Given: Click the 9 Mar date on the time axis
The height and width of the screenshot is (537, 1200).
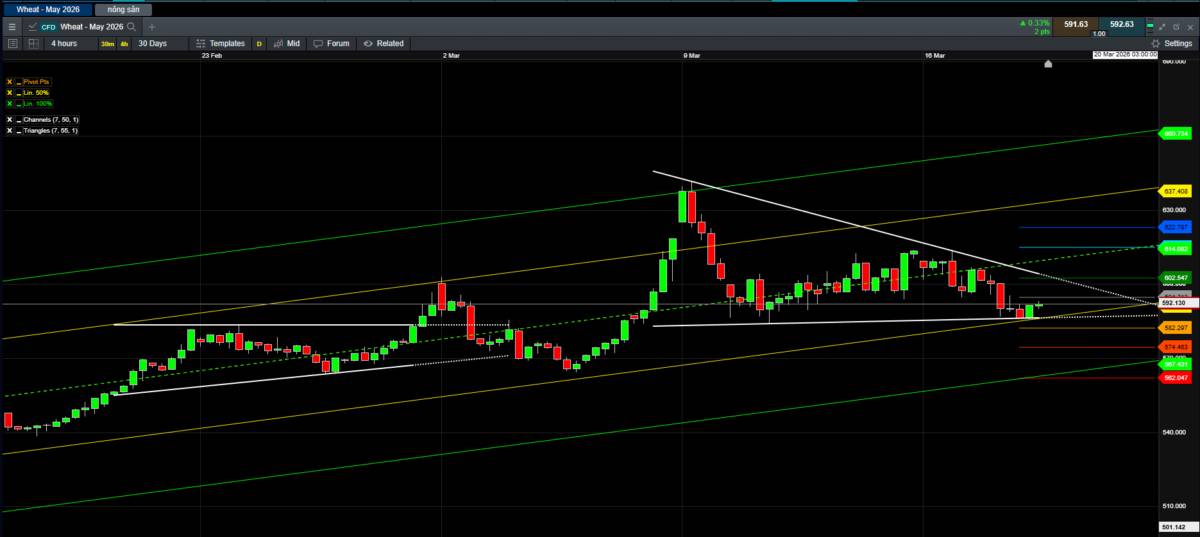Looking at the screenshot, I should pyautogui.click(x=691, y=56).
